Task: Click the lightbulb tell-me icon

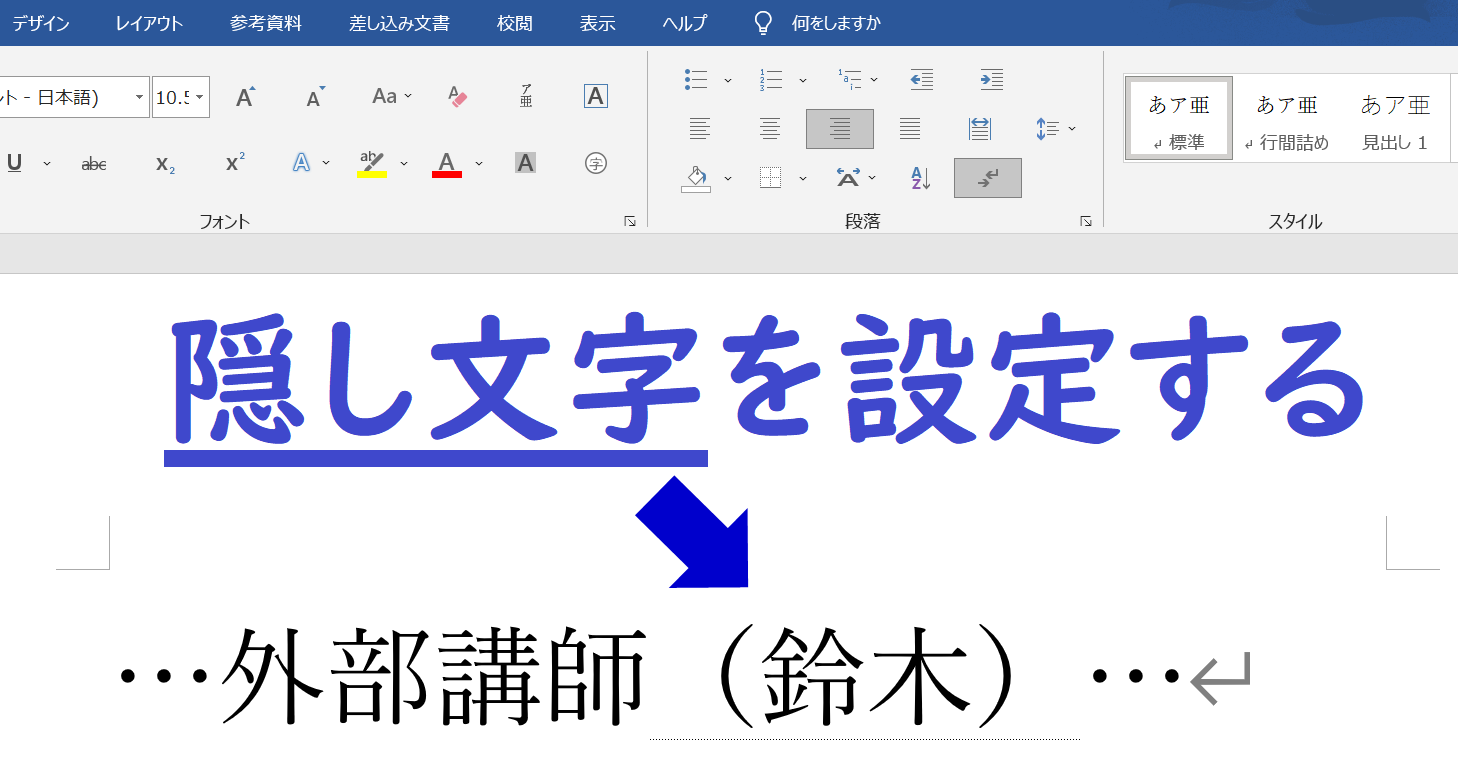Action: tap(763, 23)
